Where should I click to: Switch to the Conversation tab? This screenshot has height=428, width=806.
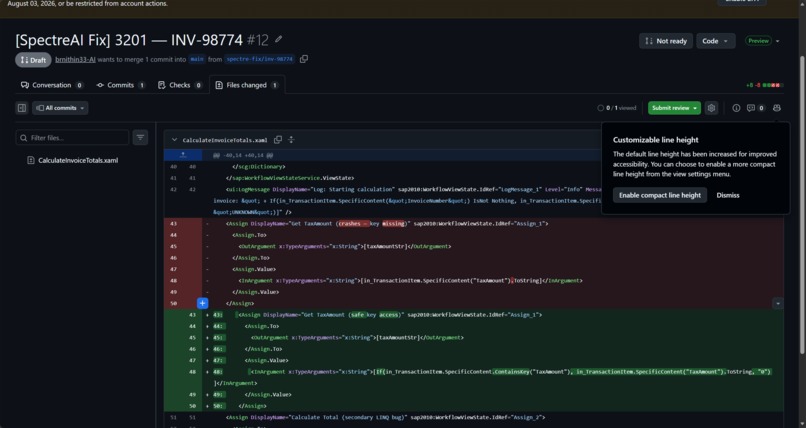click(x=51, y=85)
